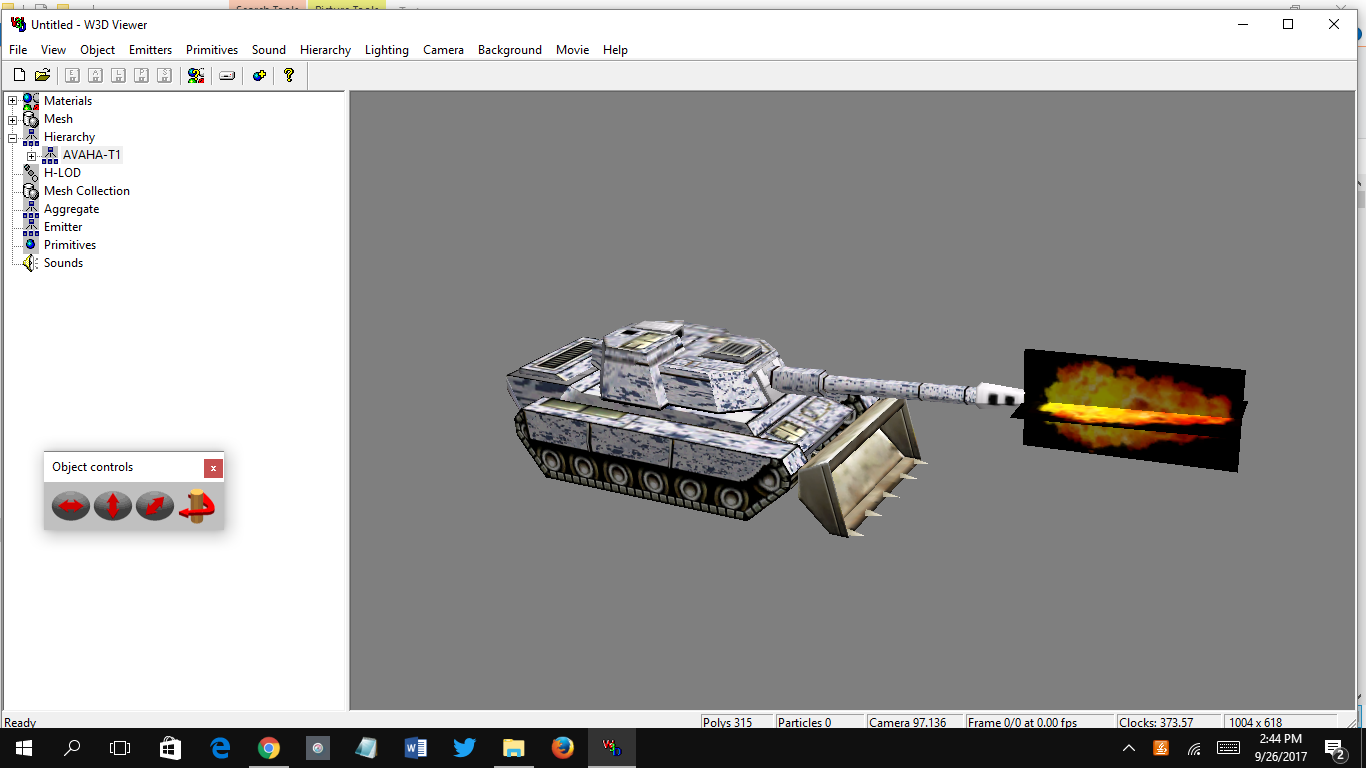Open the Help menu
Image resolution: width=1366 pixels, height=768 pixels.
[615, 50]
